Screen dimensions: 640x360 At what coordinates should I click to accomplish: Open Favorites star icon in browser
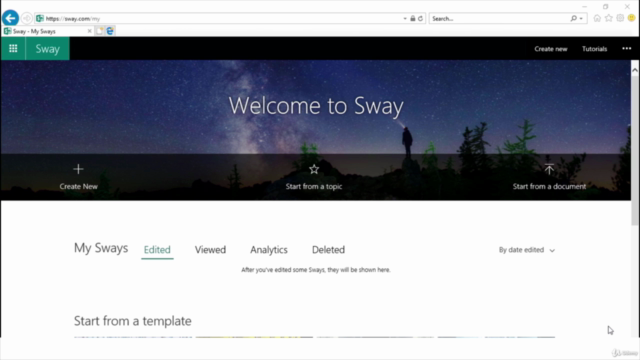tap(609, 18)
